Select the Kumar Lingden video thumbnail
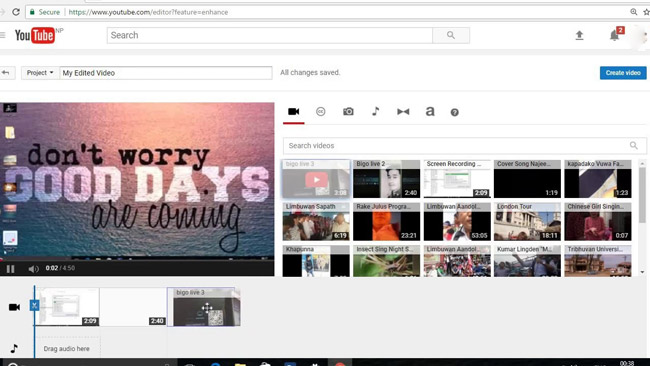 point(527,261)
